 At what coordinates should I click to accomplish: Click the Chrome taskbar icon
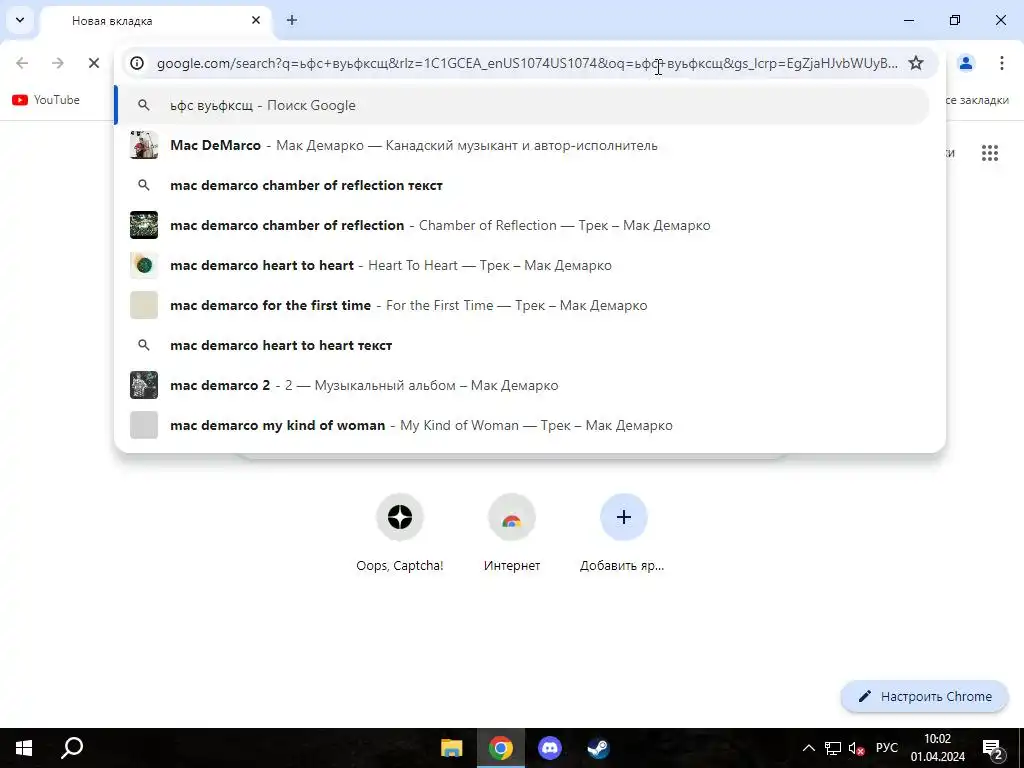500,748
